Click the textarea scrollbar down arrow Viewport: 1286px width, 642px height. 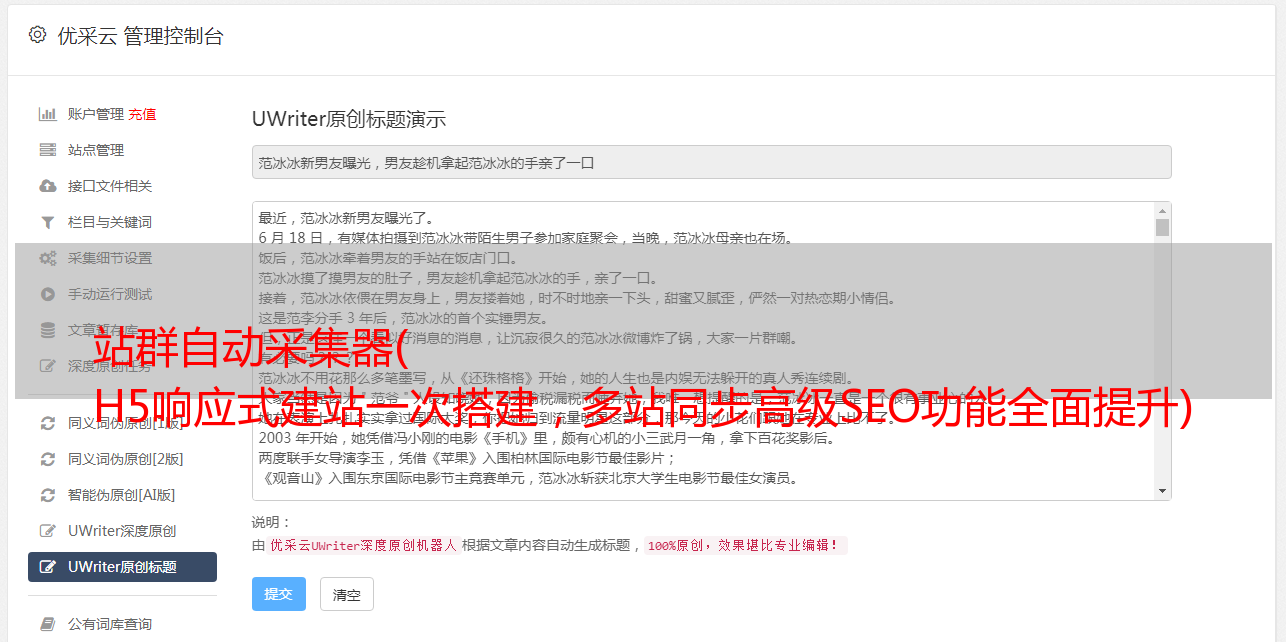pyautogui.click(x=1162, y=491)
